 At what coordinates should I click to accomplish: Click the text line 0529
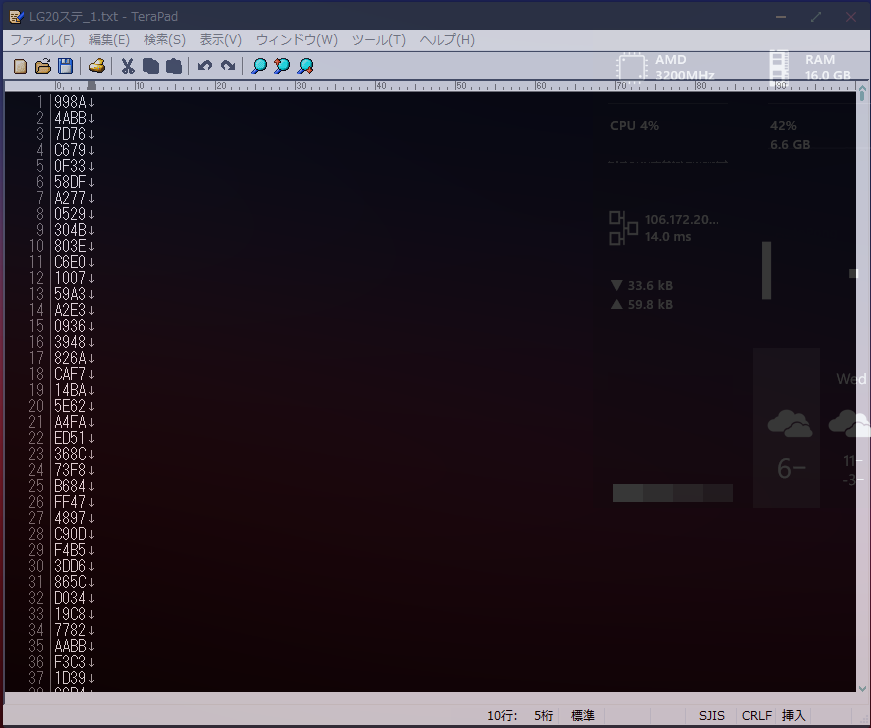(70, 214)
